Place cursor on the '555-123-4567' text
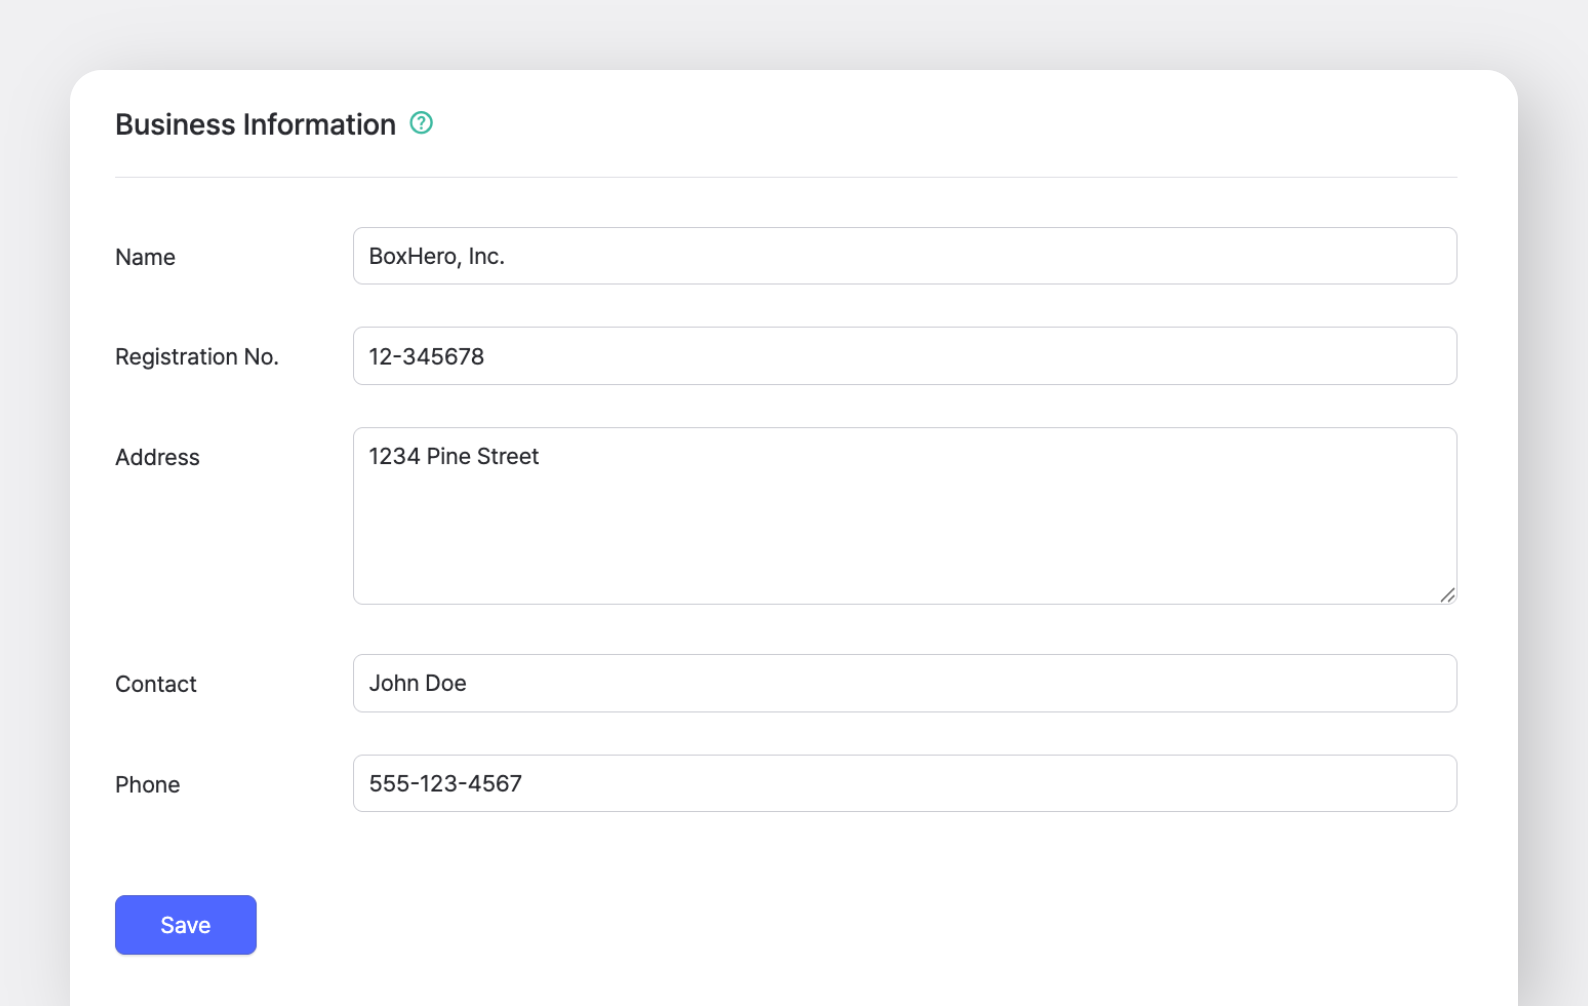This screenshot has width=1588, height=1006. click(445, 784)
